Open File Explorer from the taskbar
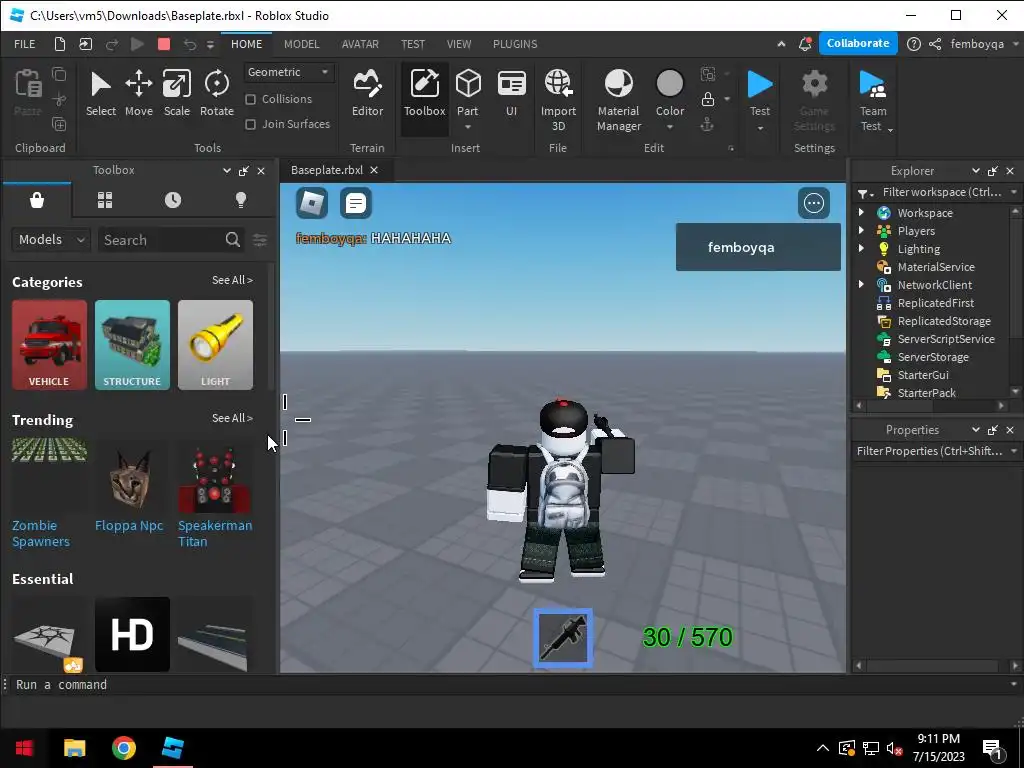 click(x=74, y=748)
